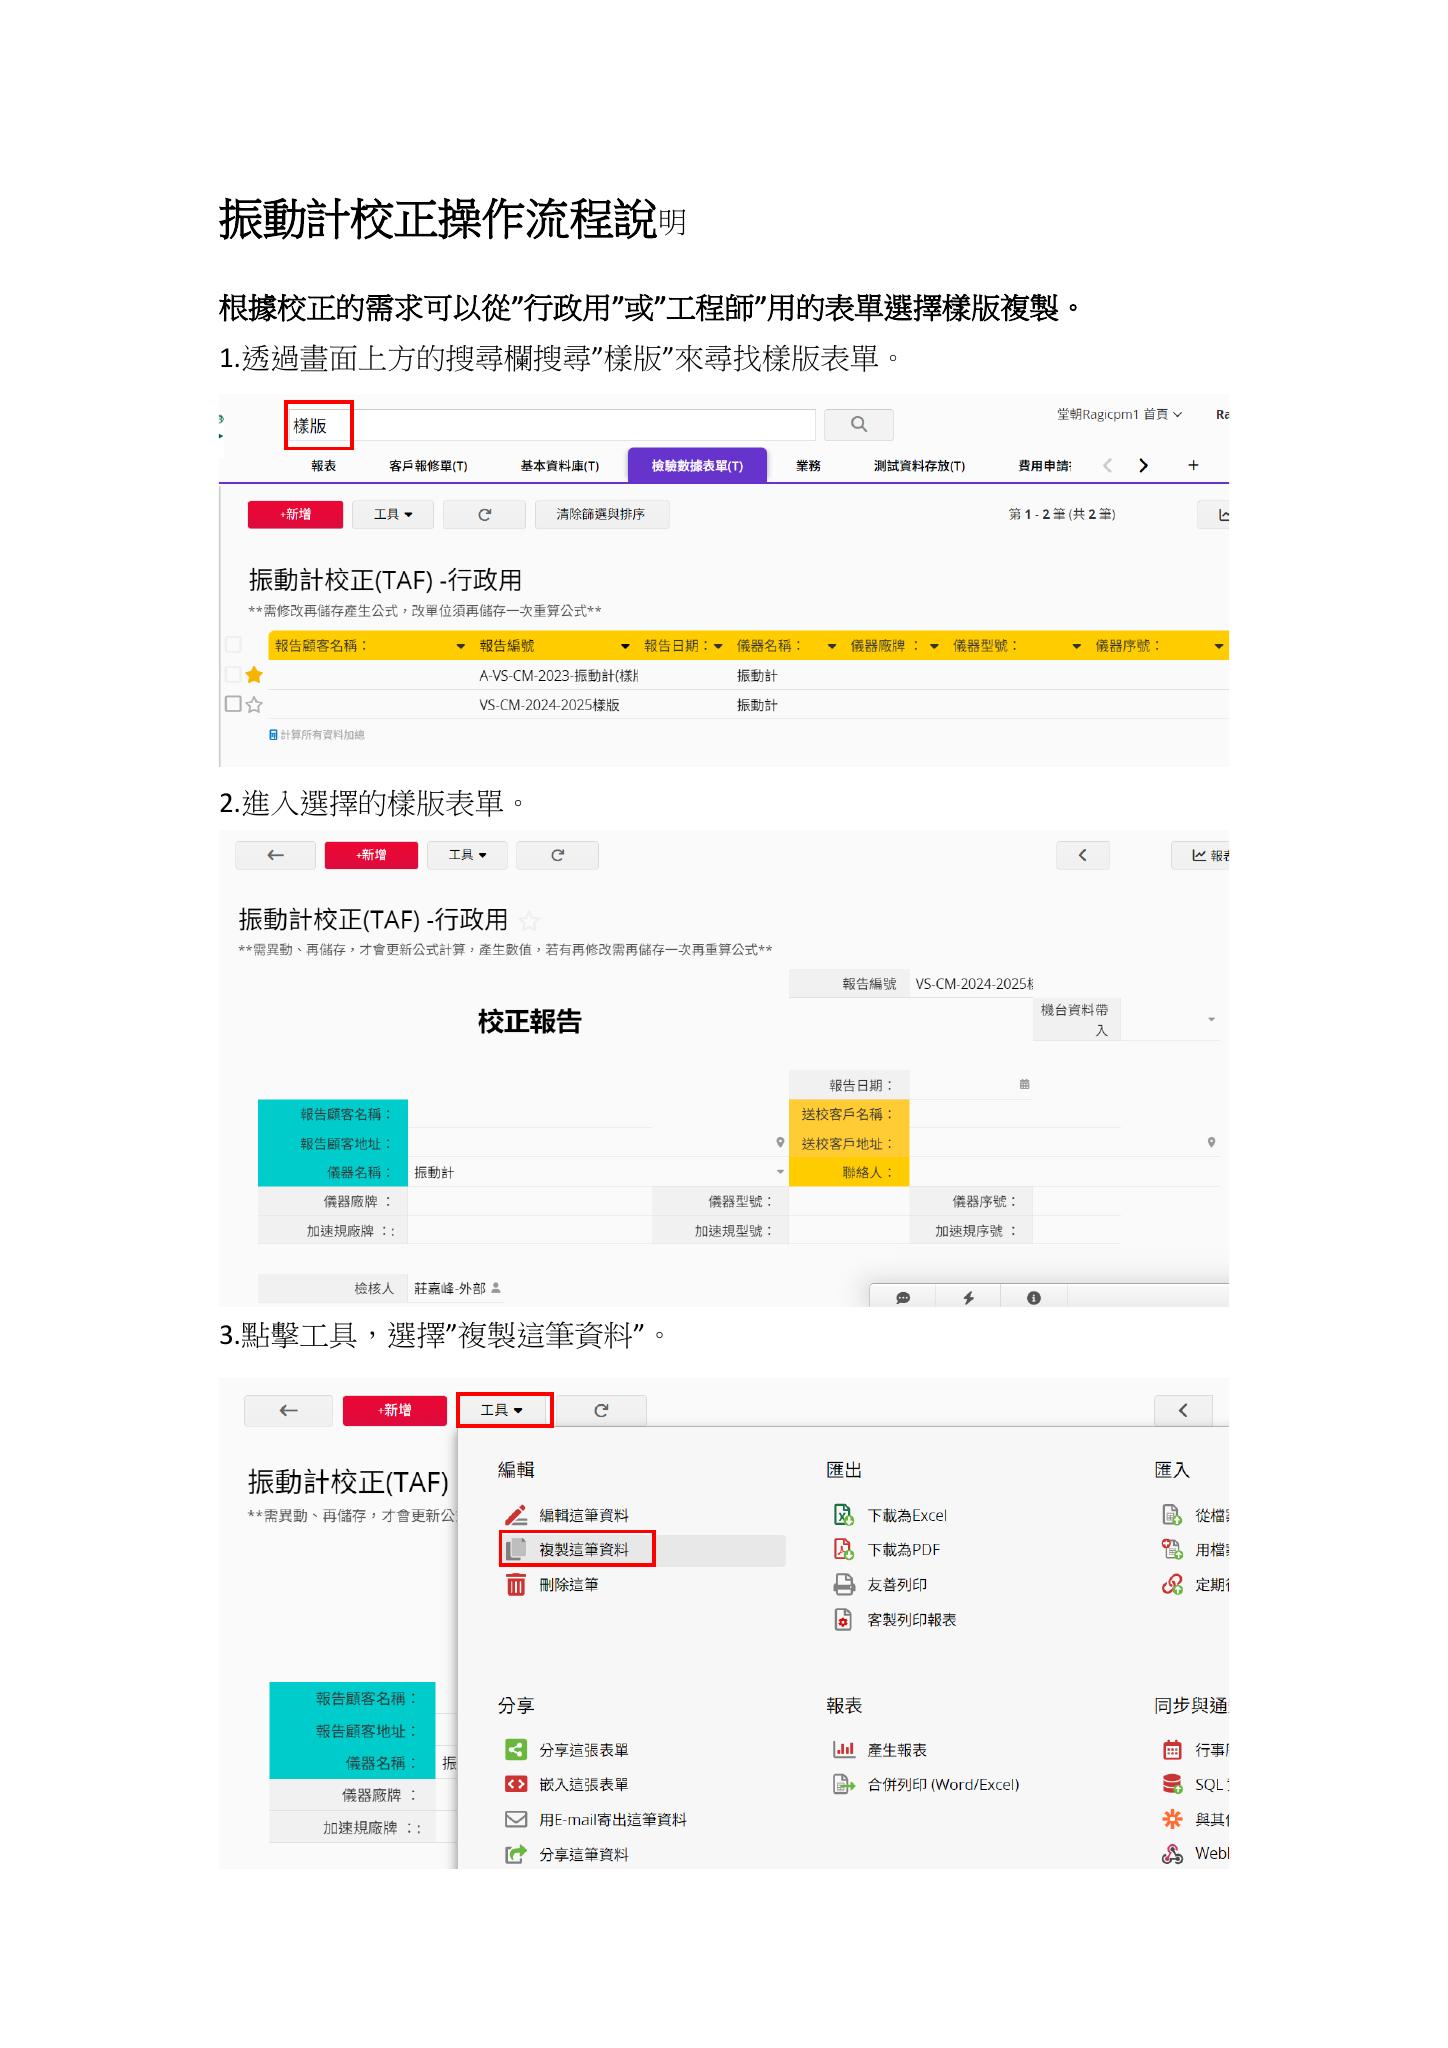
Task: Toggle the empty star on VS-CM-2024-2025樣版 row
Action: [254, 705]
